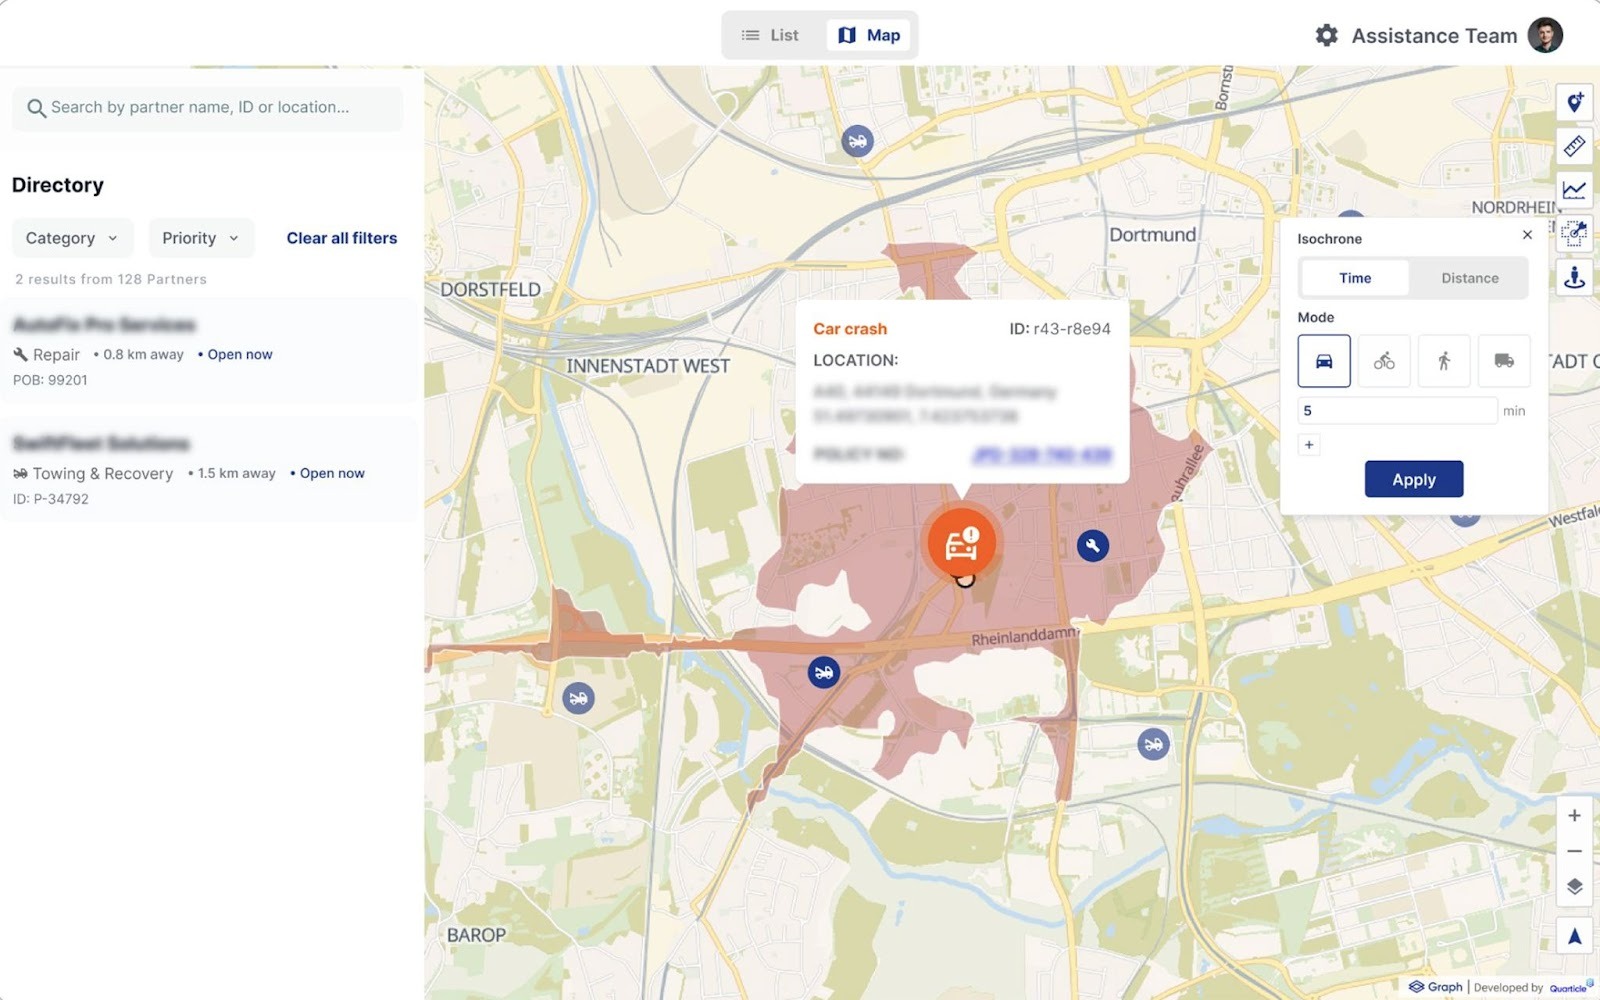Image resolution: width=1600 pixels, height=1000 pixels.
Task: Open the map layers switcher
Action: pyautogui.click(x=1574, y=884)
